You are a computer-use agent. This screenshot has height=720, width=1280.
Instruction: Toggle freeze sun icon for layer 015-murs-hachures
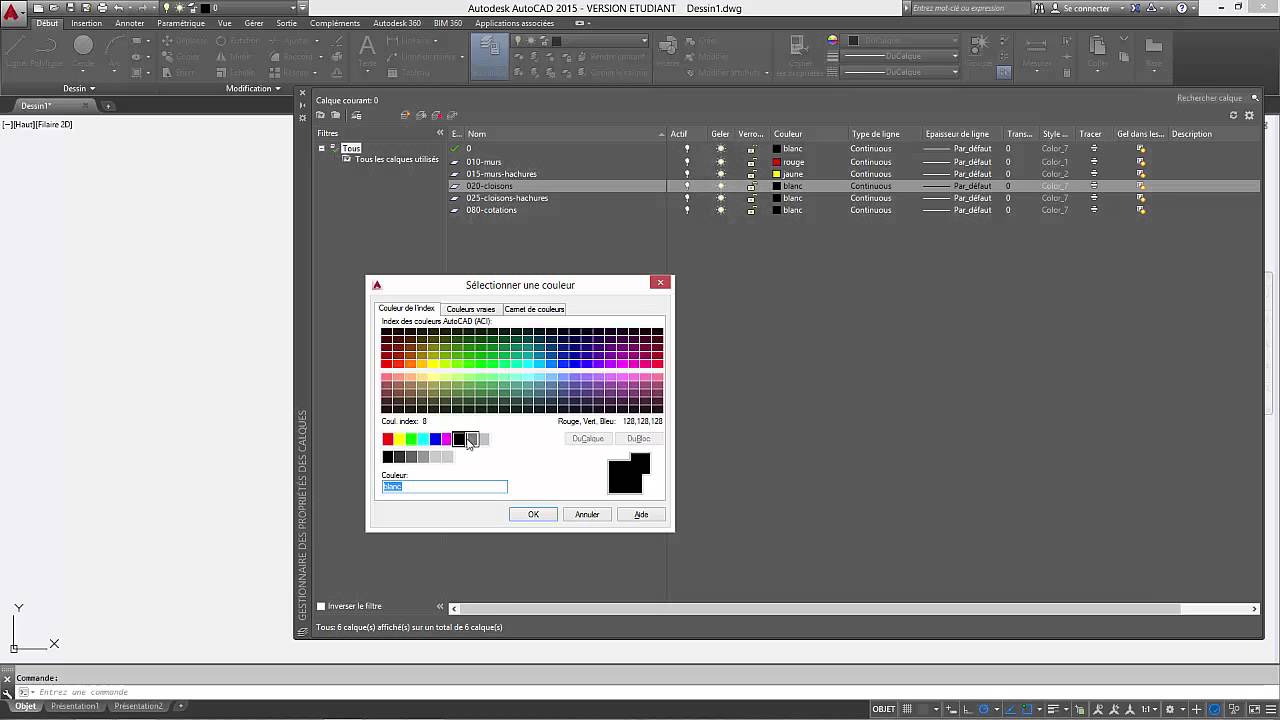pyautogui.click(x=720, y=174)
